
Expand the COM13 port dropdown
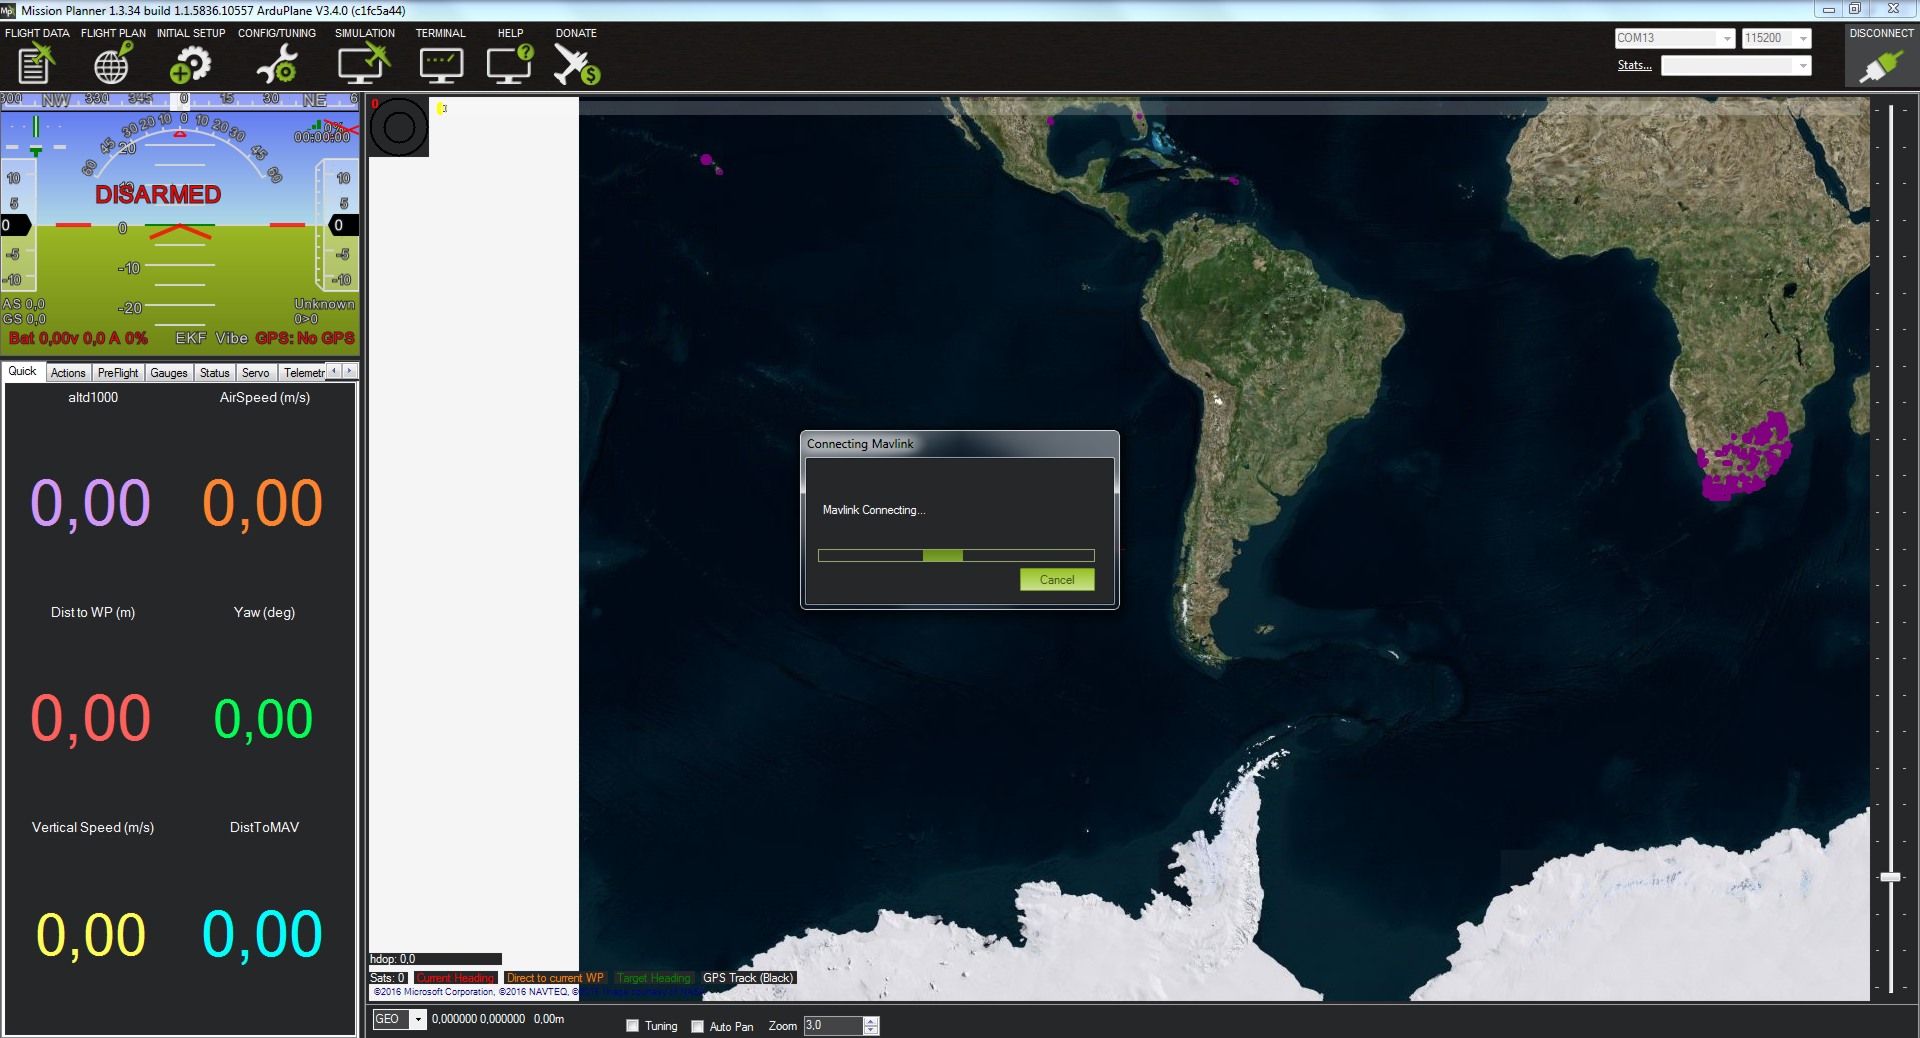pos(1726,39)
